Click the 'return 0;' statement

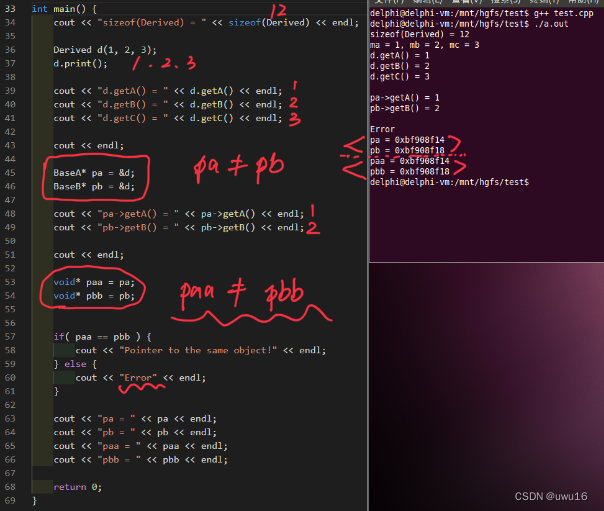[77, 487]
